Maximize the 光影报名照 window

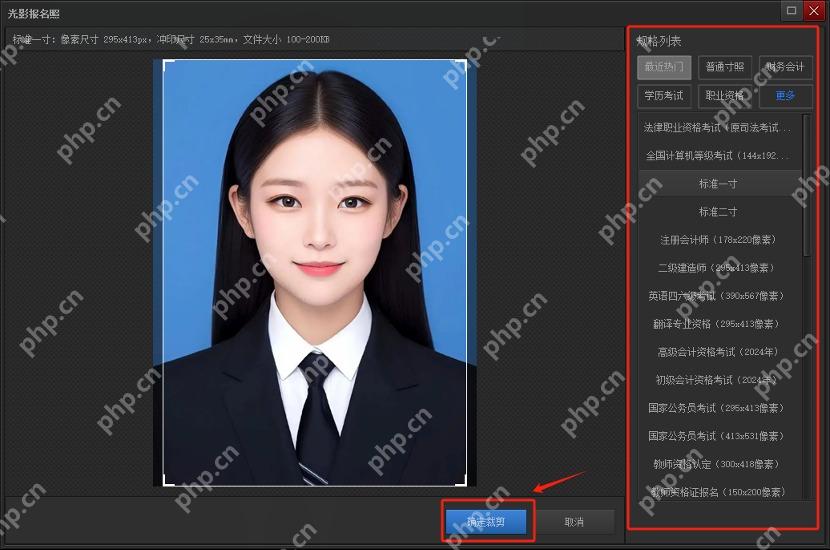coord(791,10)
